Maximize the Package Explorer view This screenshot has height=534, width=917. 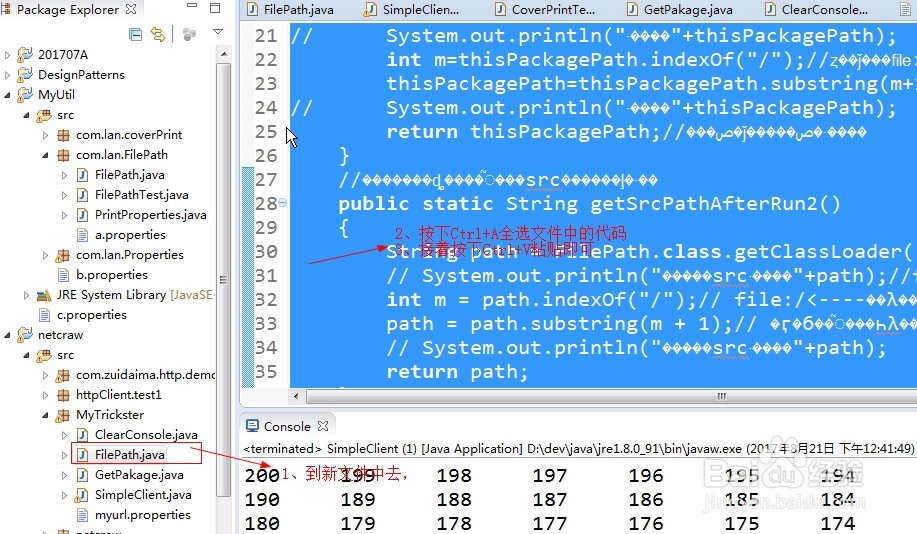click(215, 8)
